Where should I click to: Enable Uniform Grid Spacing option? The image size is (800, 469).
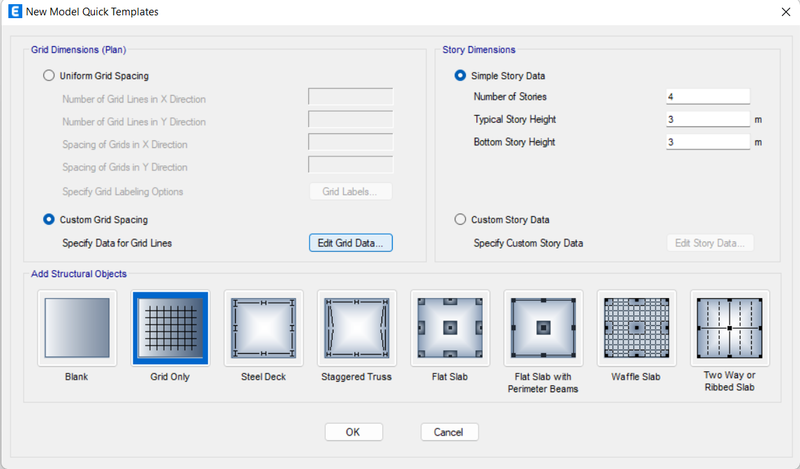click(x=48, y=76)
